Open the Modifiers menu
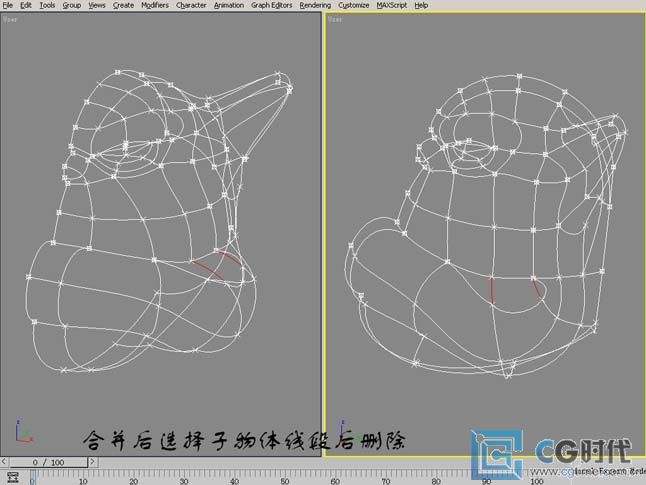The image size is (646, 485). (155, 5)
